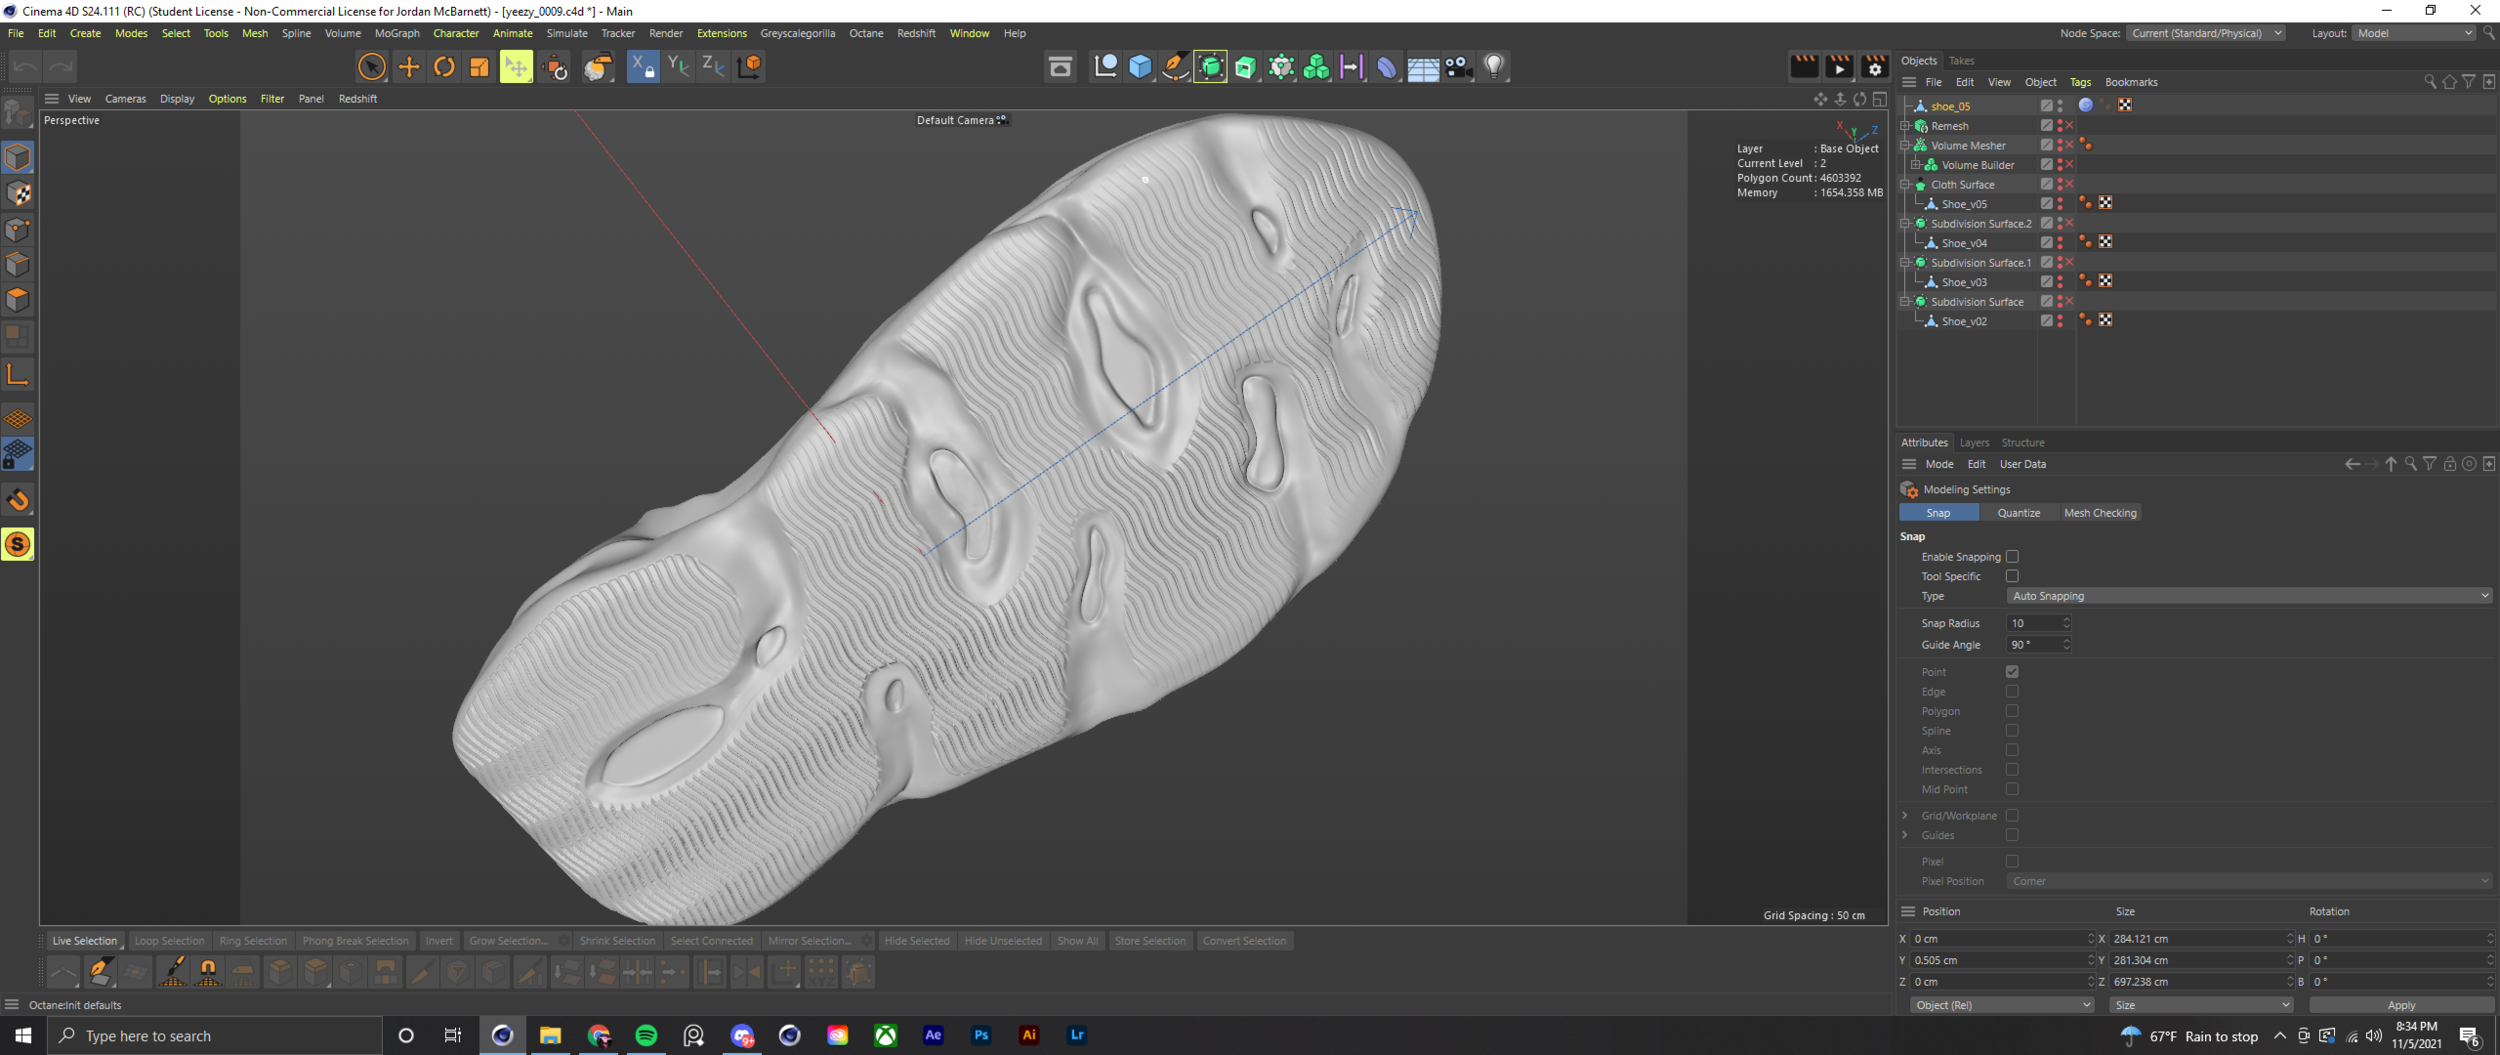Open the Deformer icon in toolbar

pos(1387,67)
